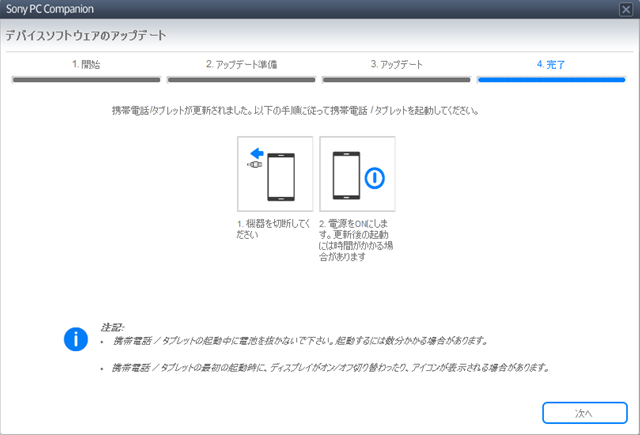The height and width of the screenshot is (435, 640).
Task: Click the blue left arrow icon
Action: [257, 153]
